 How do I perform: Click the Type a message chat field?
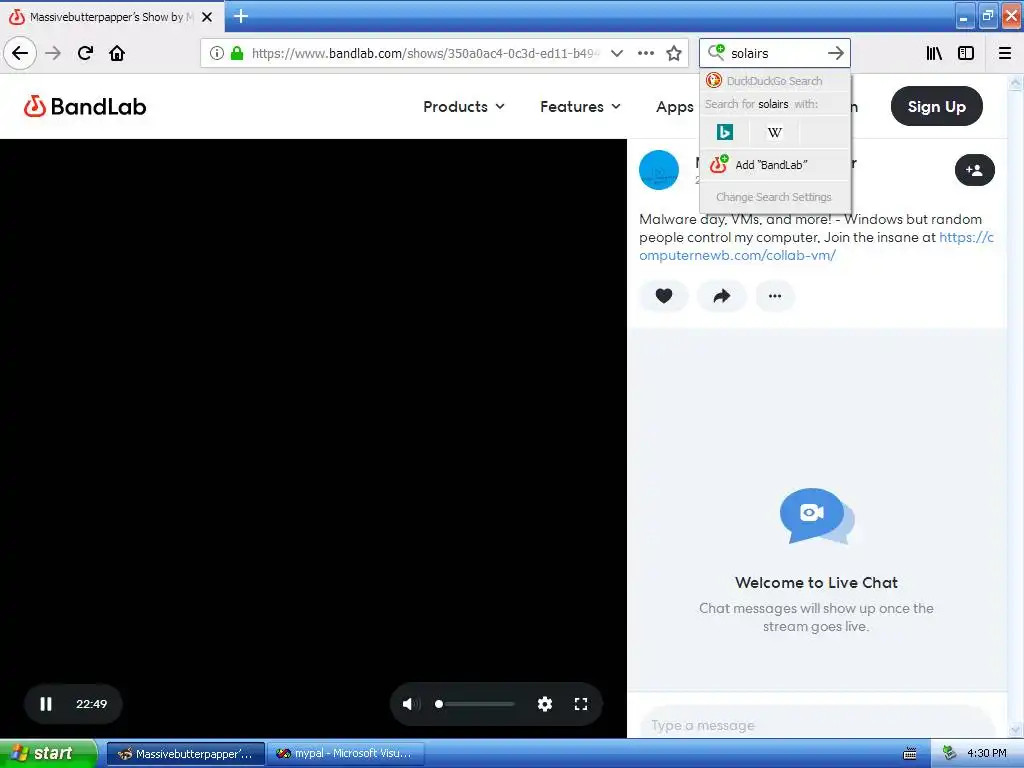point(816,725)
